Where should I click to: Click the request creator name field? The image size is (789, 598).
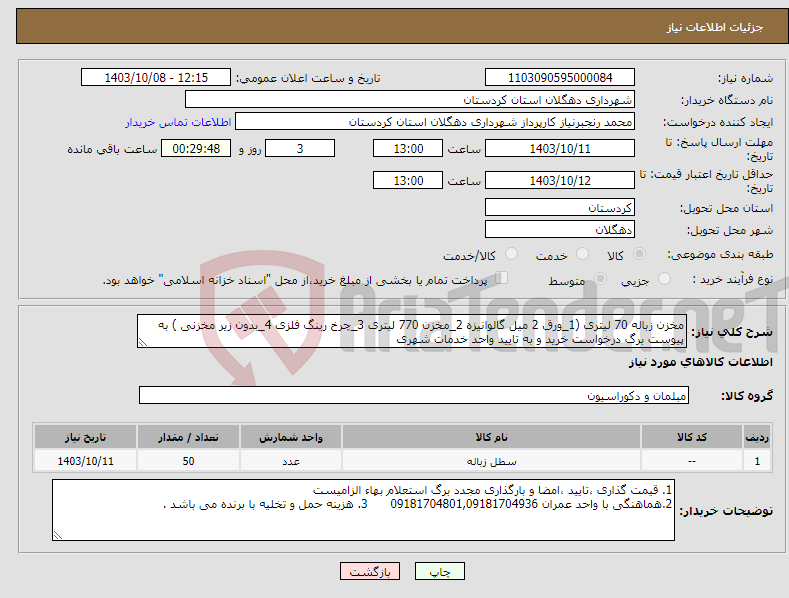pyautogui.click(x=435, y=122)
